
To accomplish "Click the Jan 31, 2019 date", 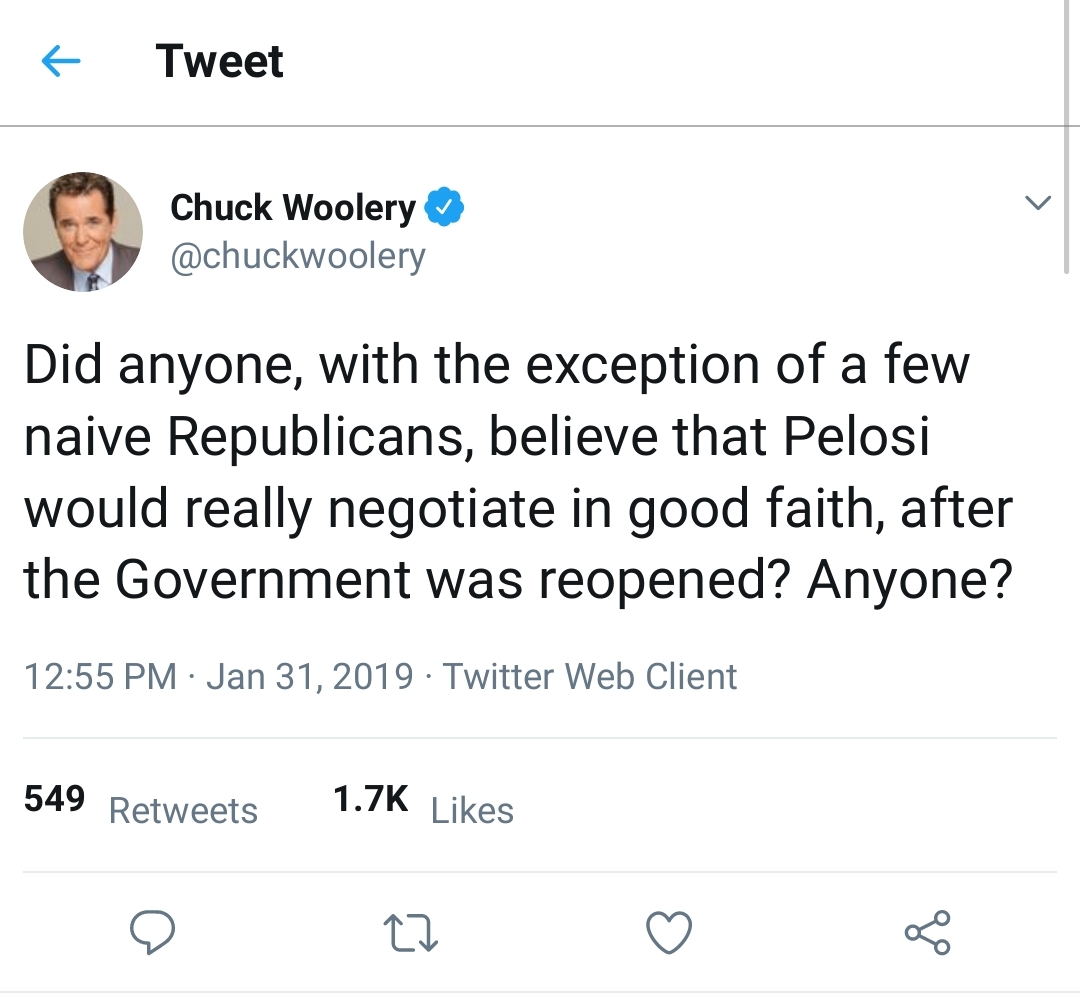I will coord(310,677).
